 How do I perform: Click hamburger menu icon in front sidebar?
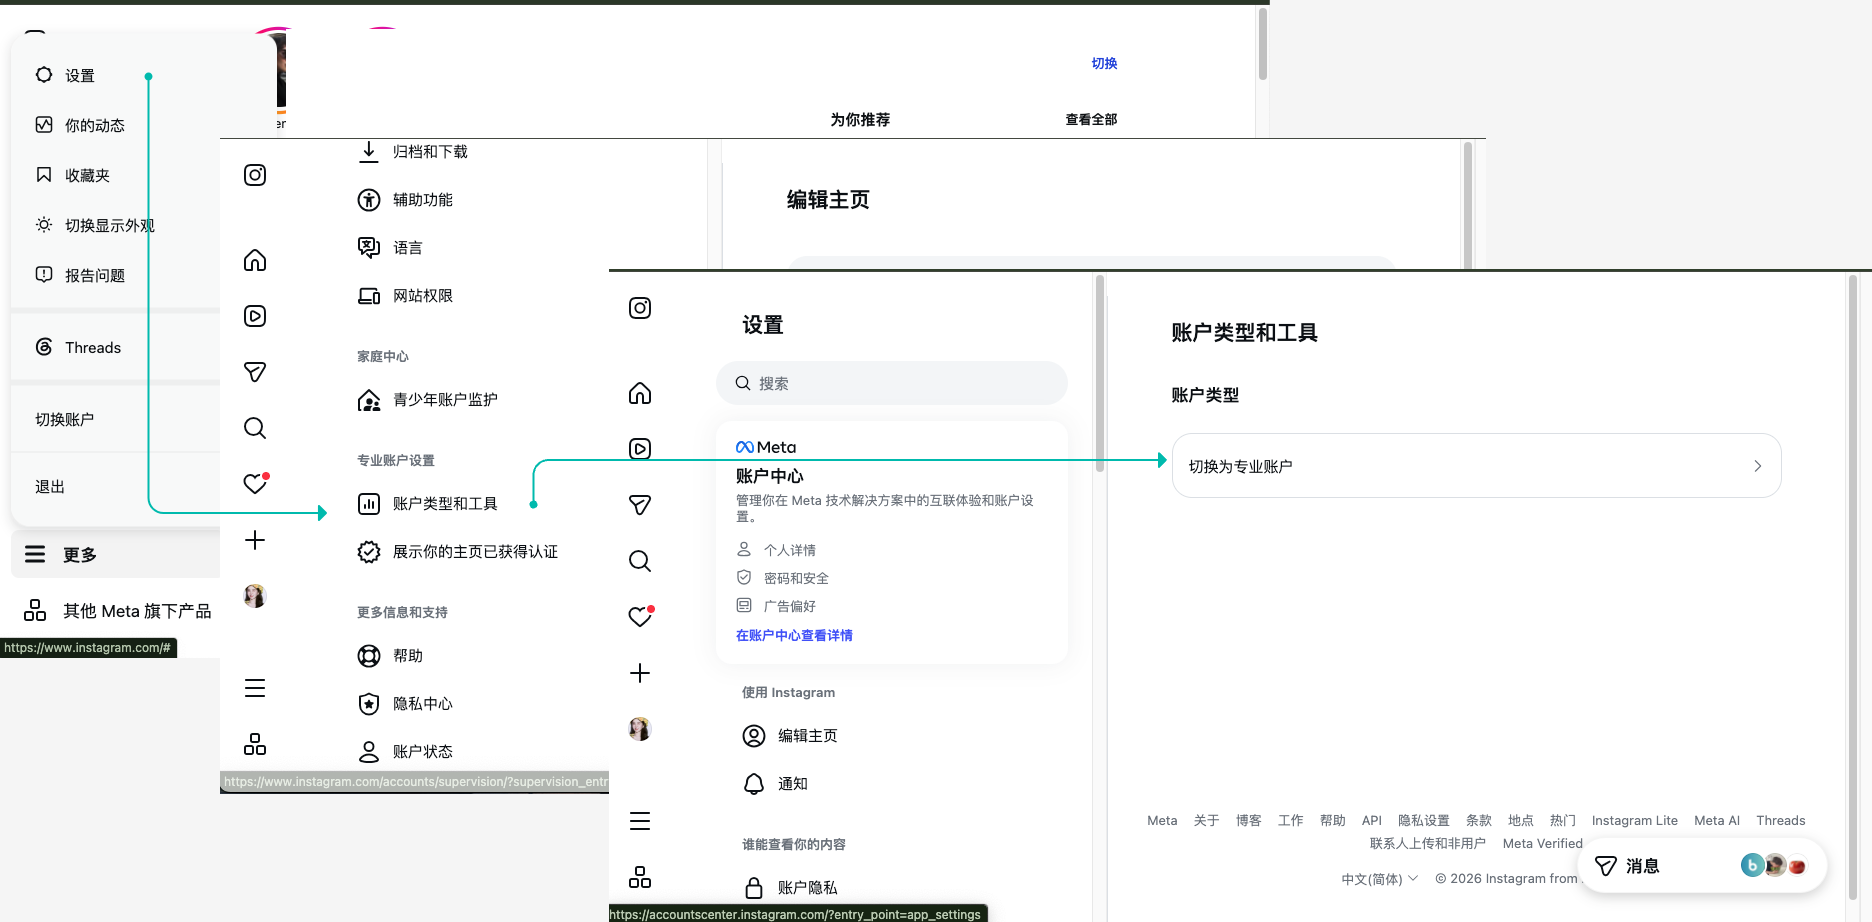click(640, 821)
